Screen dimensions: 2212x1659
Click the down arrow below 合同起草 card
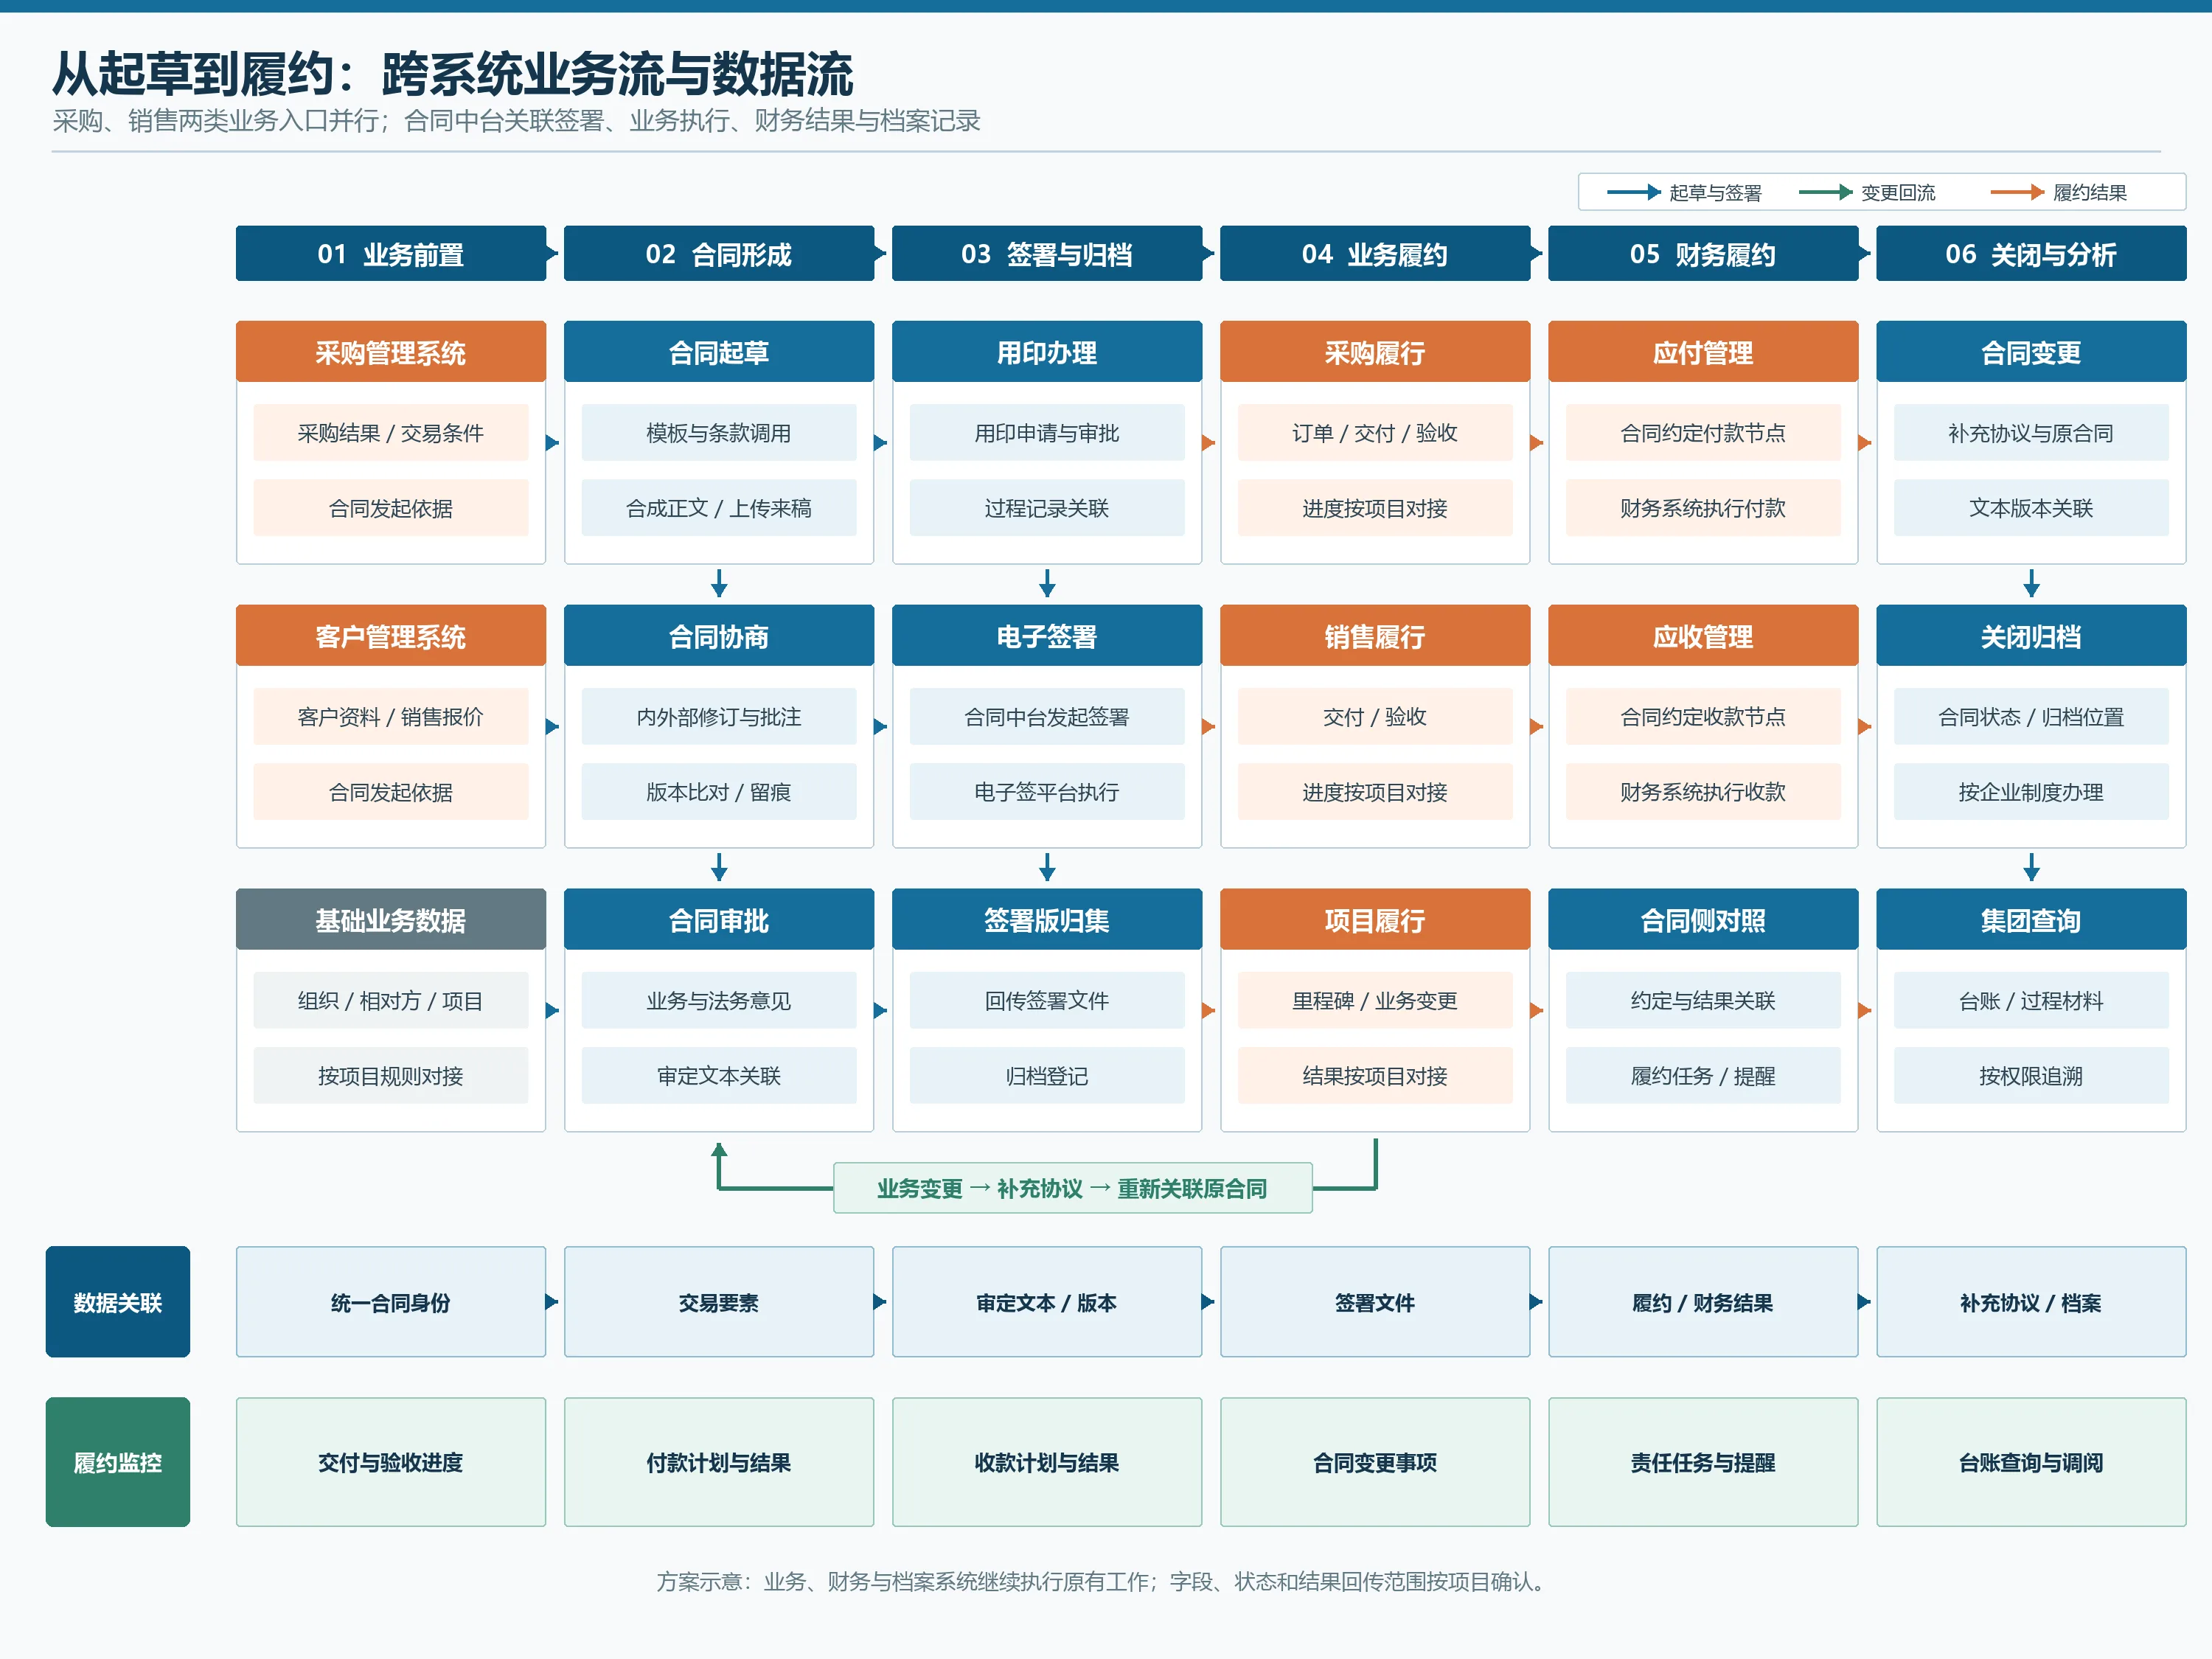coord(719,583)
